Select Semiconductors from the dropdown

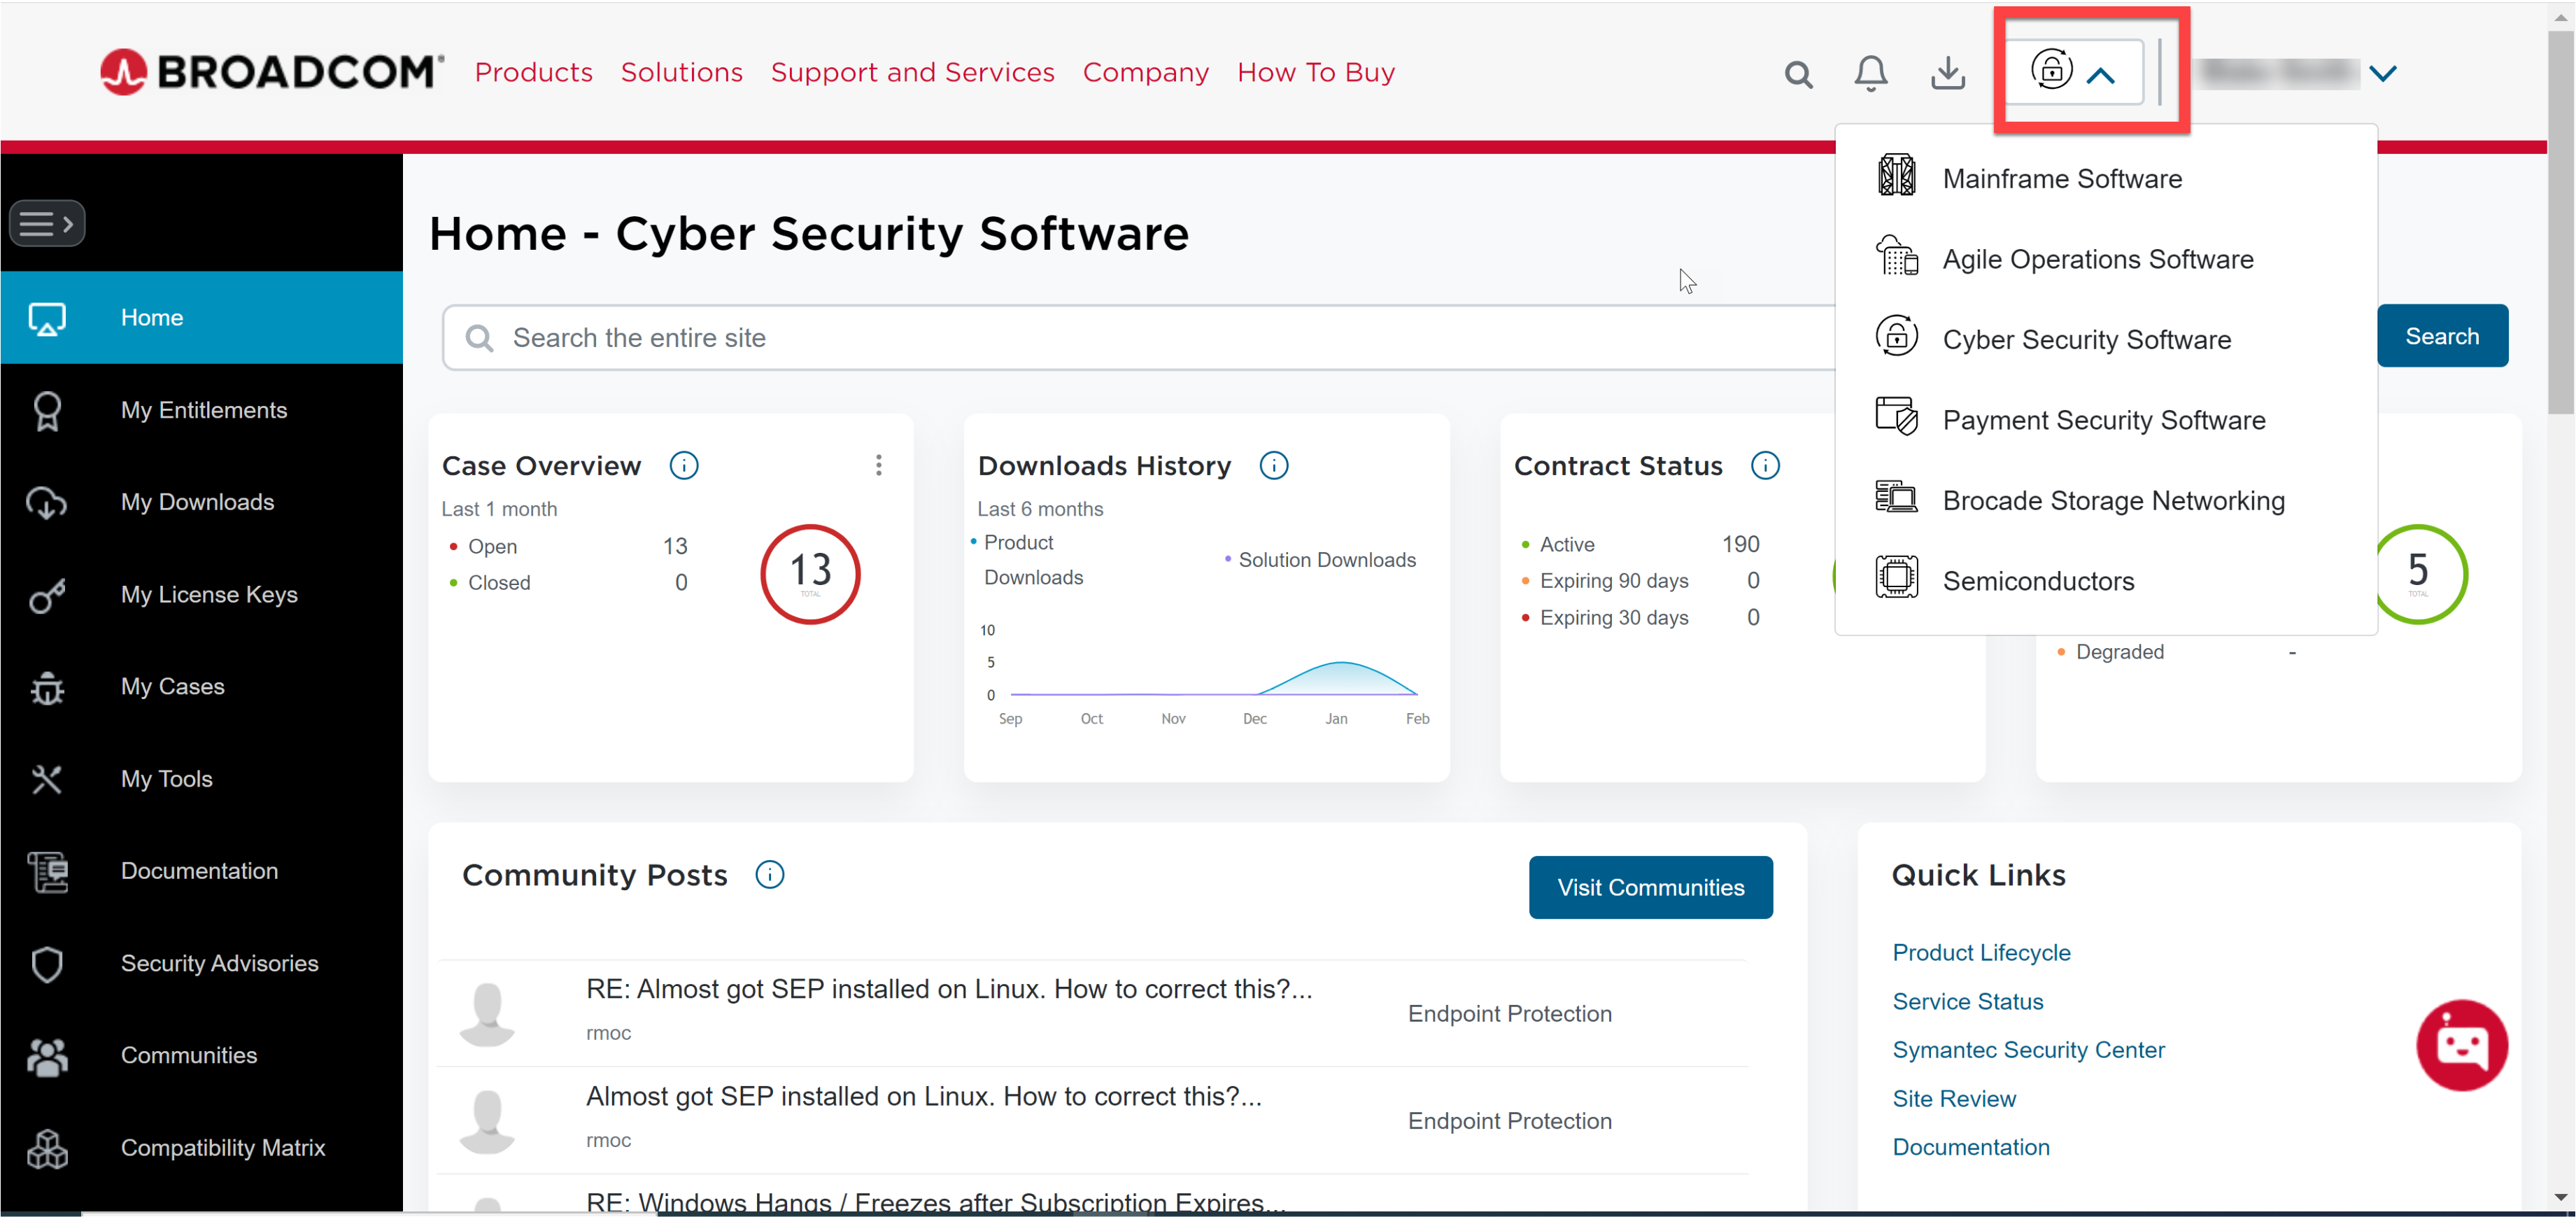[x=2106, y=581]
